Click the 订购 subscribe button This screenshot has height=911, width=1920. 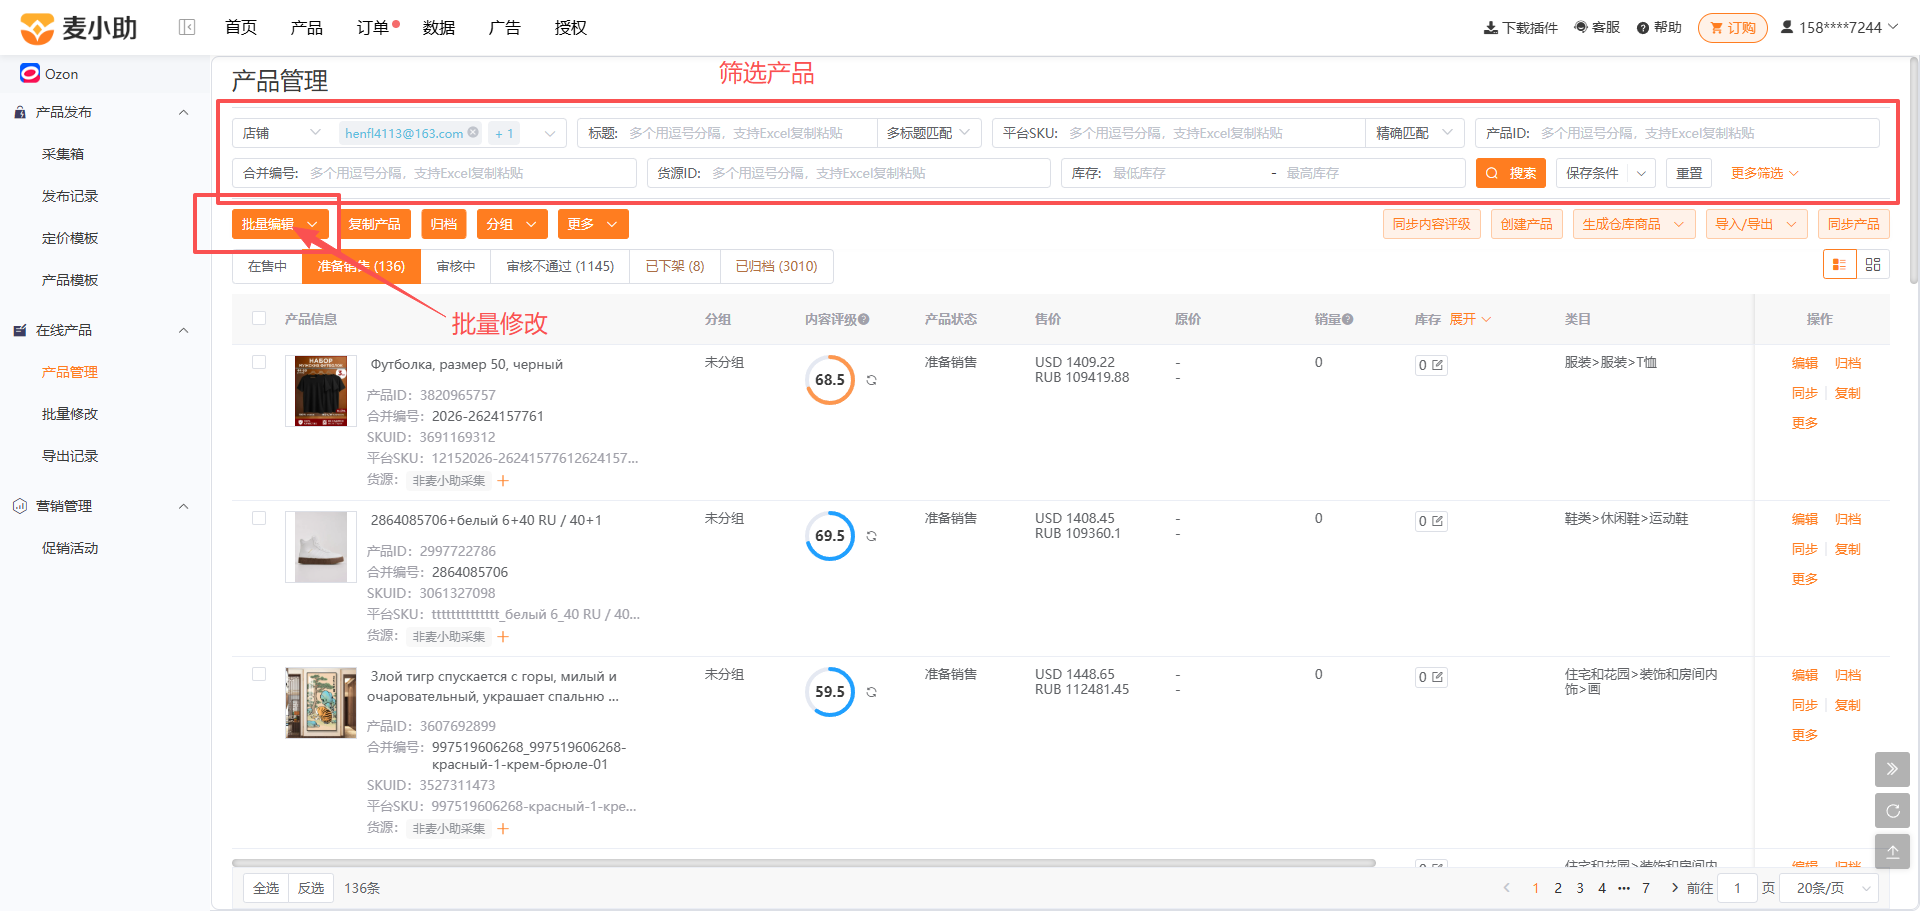click(x=1733, y=28)
